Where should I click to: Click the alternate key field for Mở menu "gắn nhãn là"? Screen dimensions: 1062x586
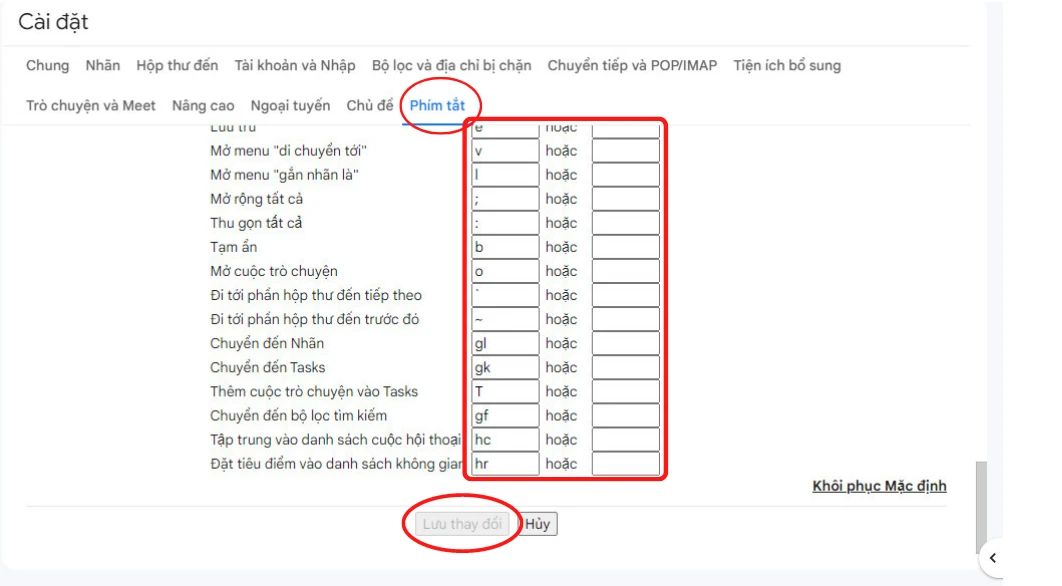[626, 175]
